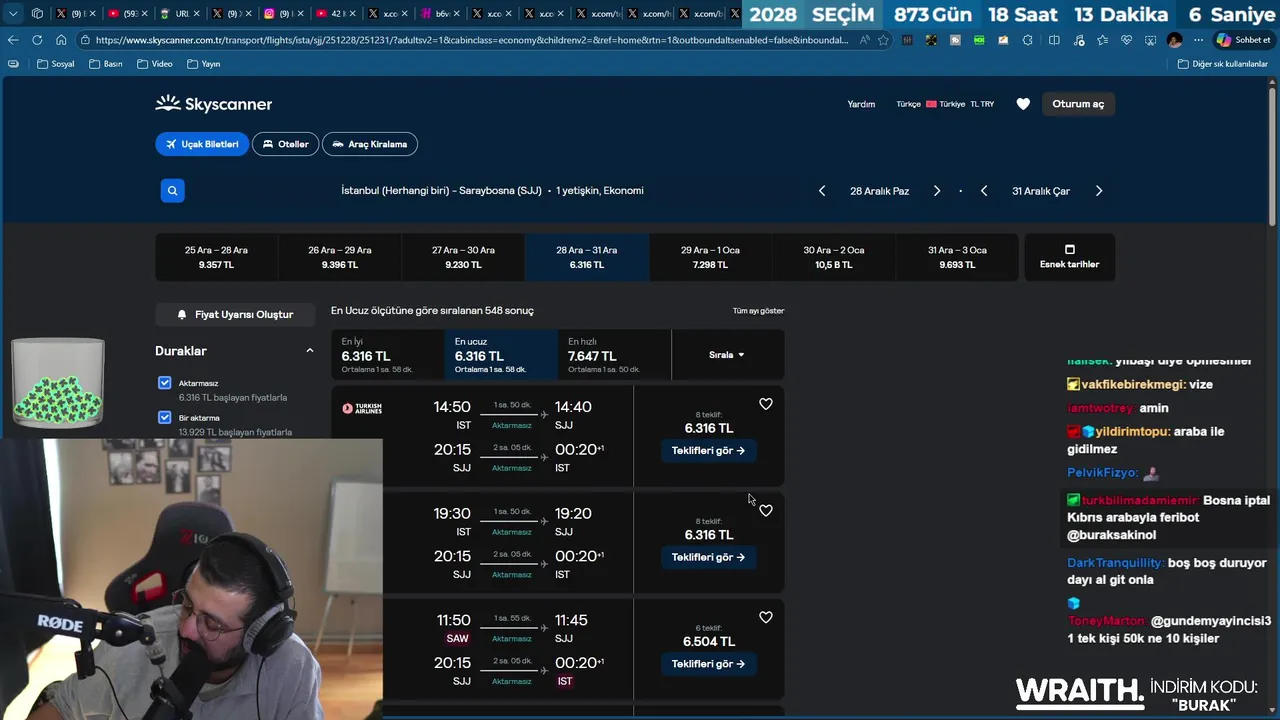Open the Yardım help link

pos(861,104)
